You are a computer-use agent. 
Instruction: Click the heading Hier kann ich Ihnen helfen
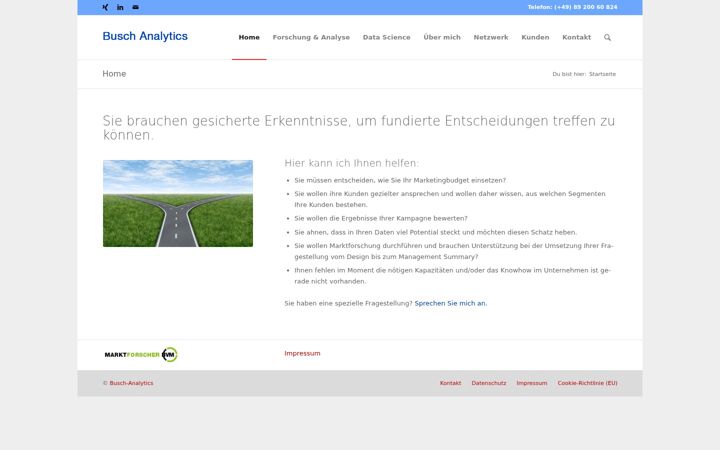tap(351, 163)
